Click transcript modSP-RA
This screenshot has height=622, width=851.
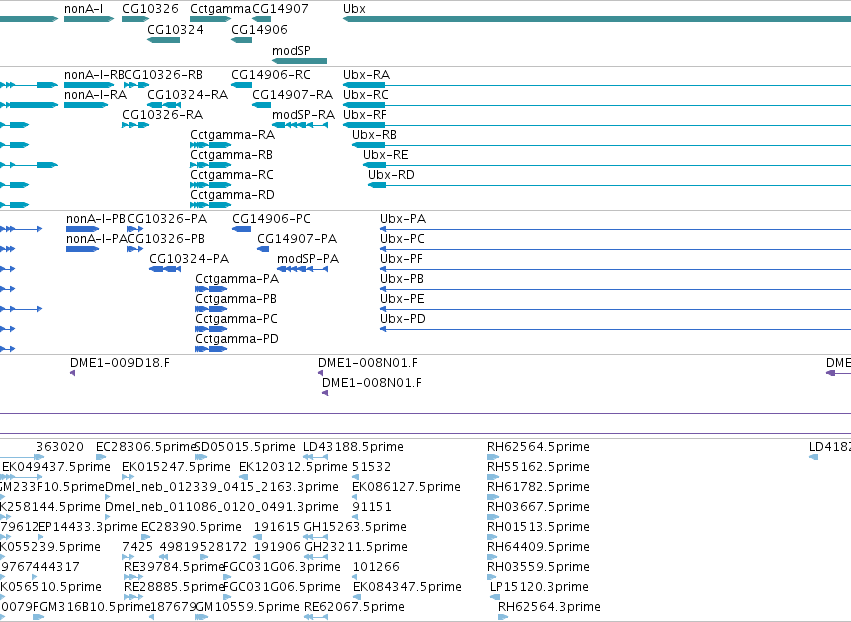303,115
